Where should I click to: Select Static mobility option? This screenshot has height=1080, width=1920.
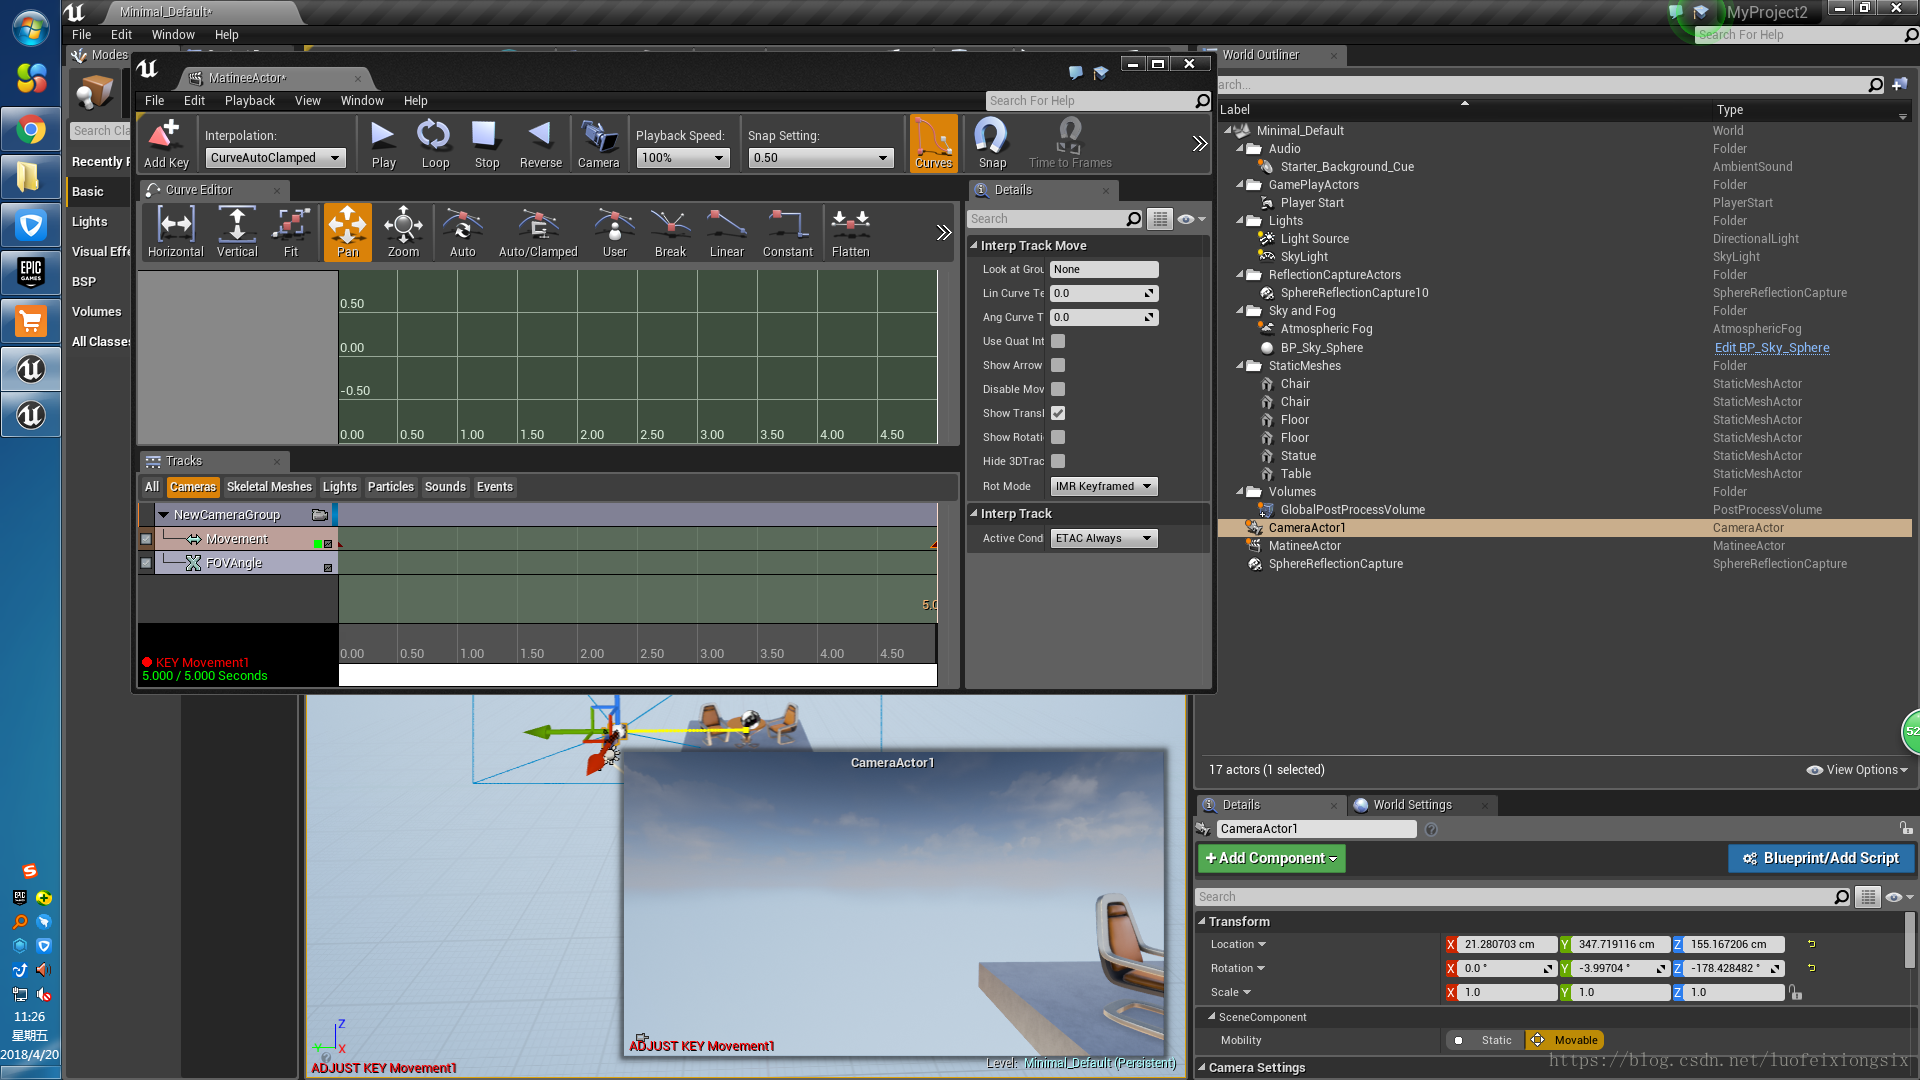click(x=1485, y=1040)
